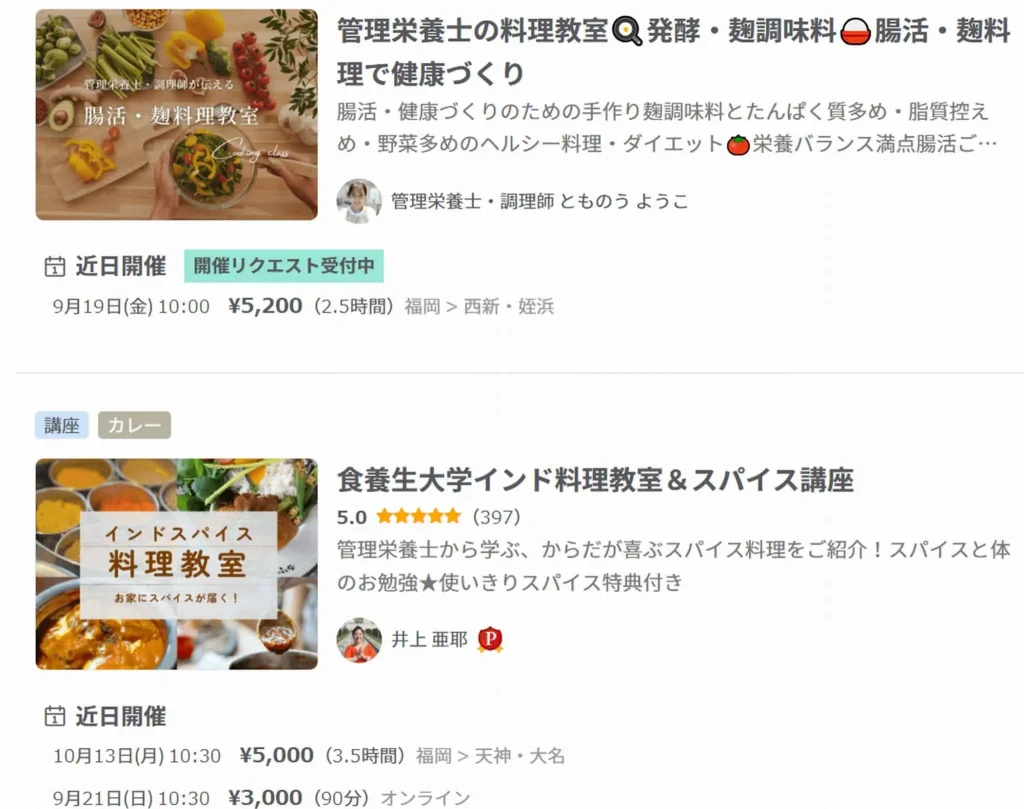Click the 食養生大学インド料理教室＆スパイス講座 title
This screenshot has width=1024, height=809.
click(595, 480)
